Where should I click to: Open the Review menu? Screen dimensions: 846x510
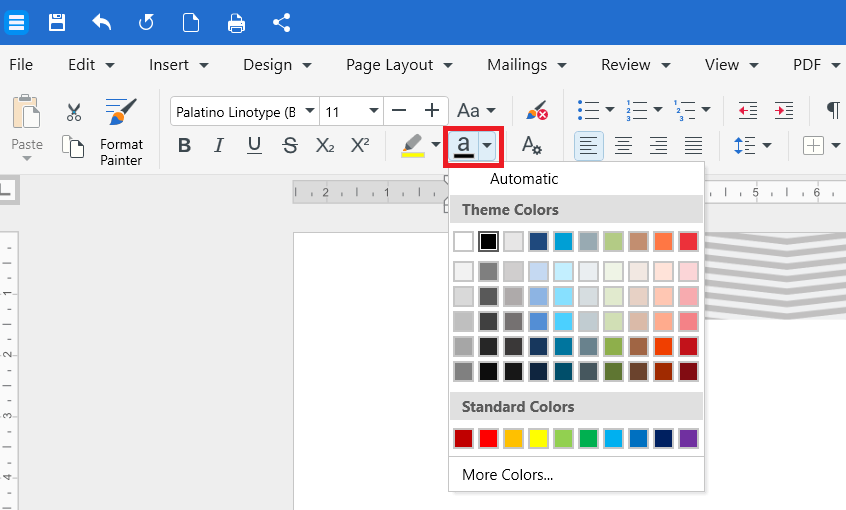coord(636,65)
